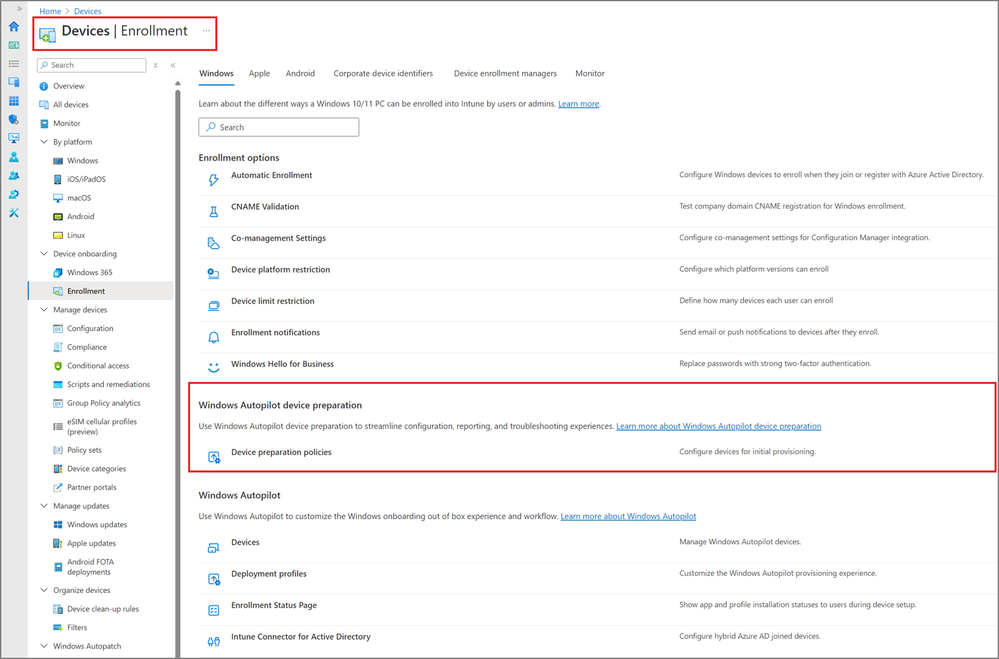Collapse the Manage devices section
This screenshot has height=659, width=999.
[x=44, y=310]
